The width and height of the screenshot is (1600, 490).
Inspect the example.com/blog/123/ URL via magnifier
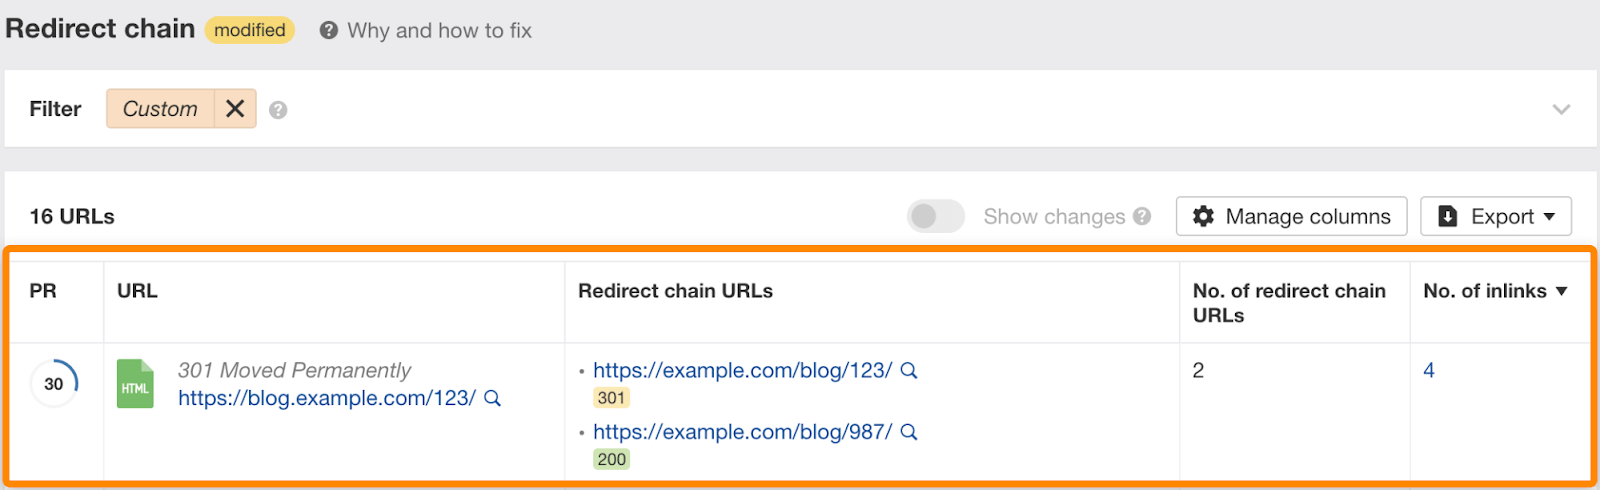coord(909,370)
